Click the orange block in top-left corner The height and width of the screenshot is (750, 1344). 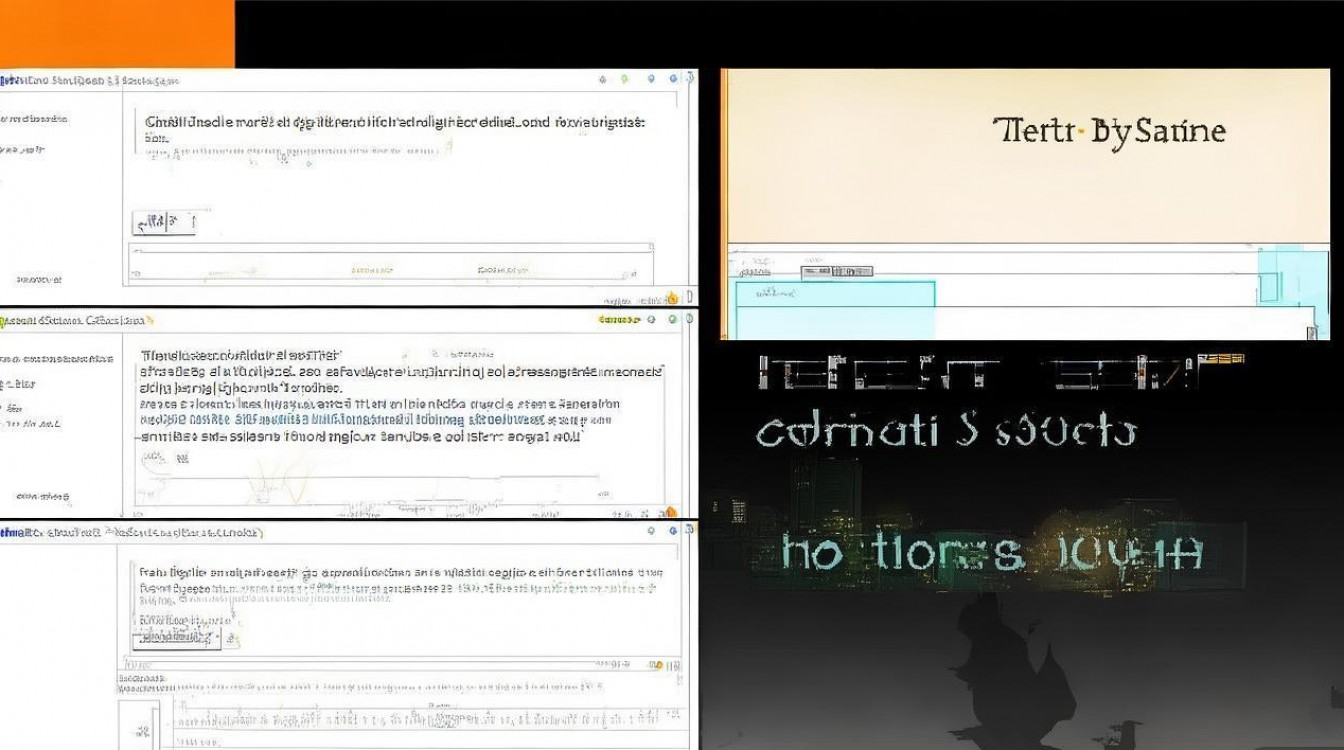coord(117,33)
